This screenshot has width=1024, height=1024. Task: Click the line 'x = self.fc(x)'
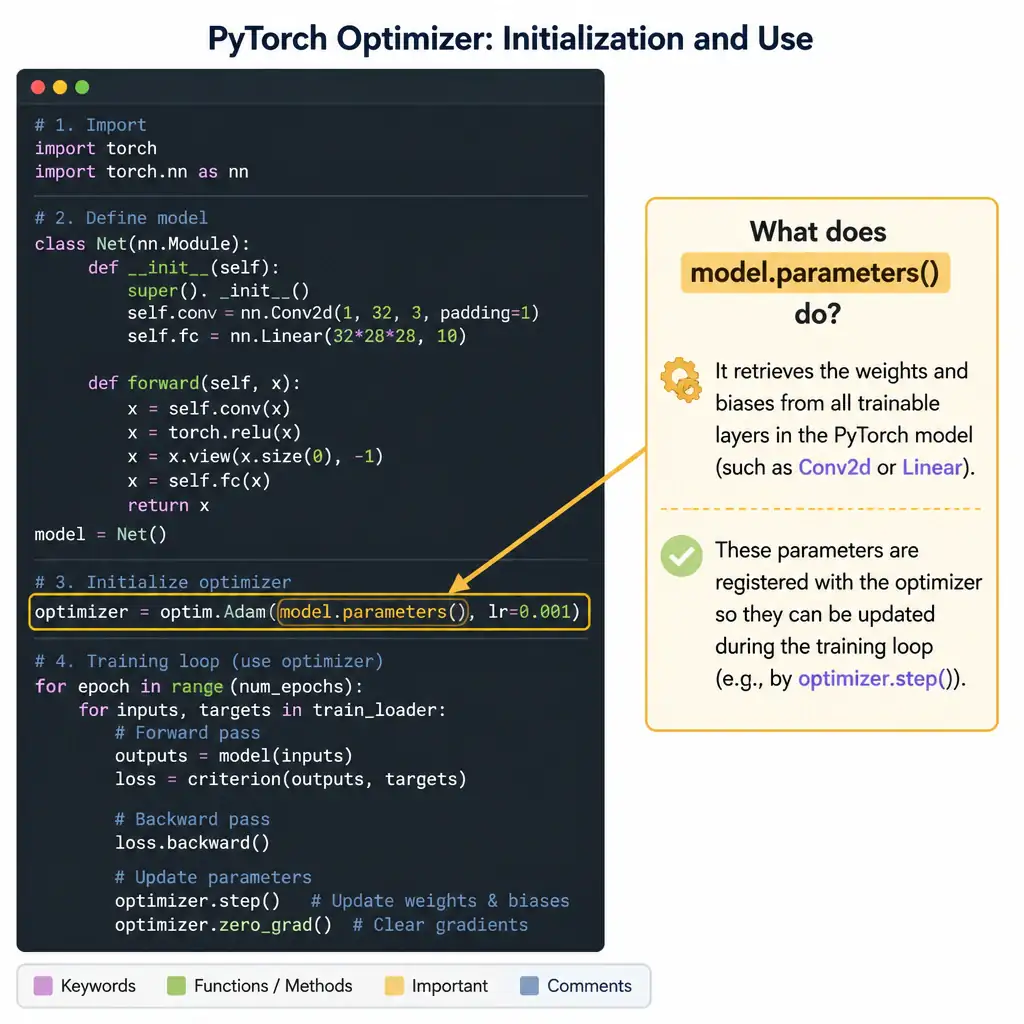point(199,481)
